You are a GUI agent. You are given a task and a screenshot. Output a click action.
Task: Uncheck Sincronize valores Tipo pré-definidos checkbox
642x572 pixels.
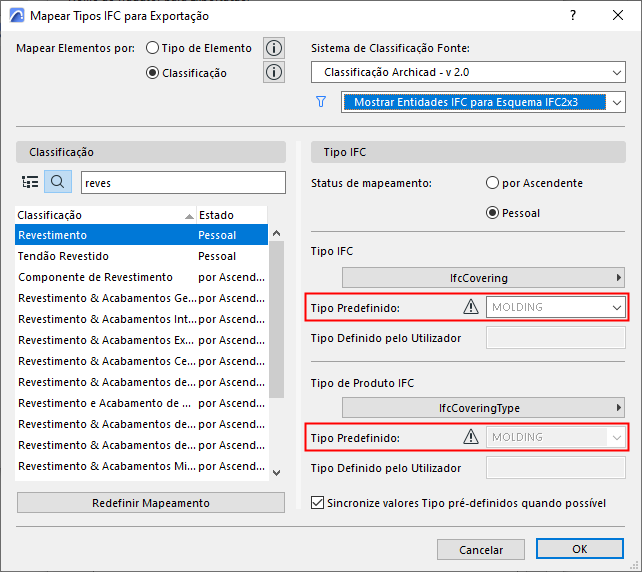[x=319, y=503]
